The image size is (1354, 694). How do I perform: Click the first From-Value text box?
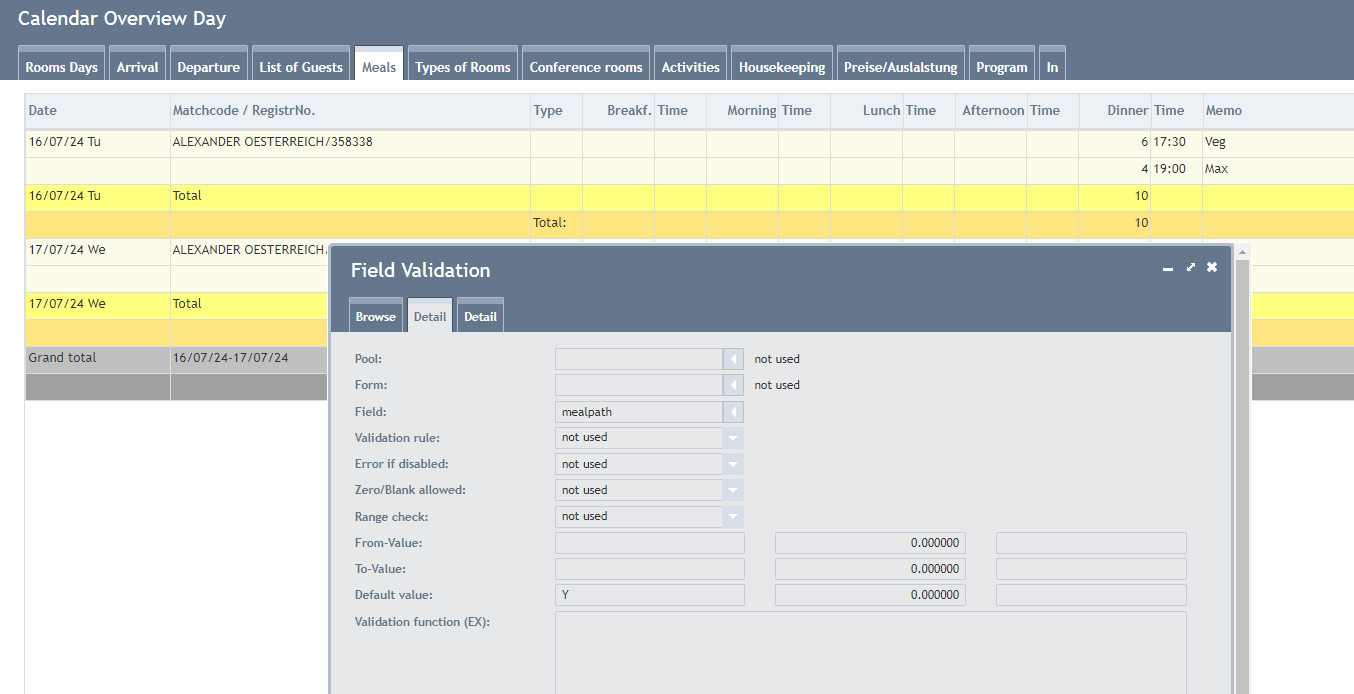click(x=650, y=543)
